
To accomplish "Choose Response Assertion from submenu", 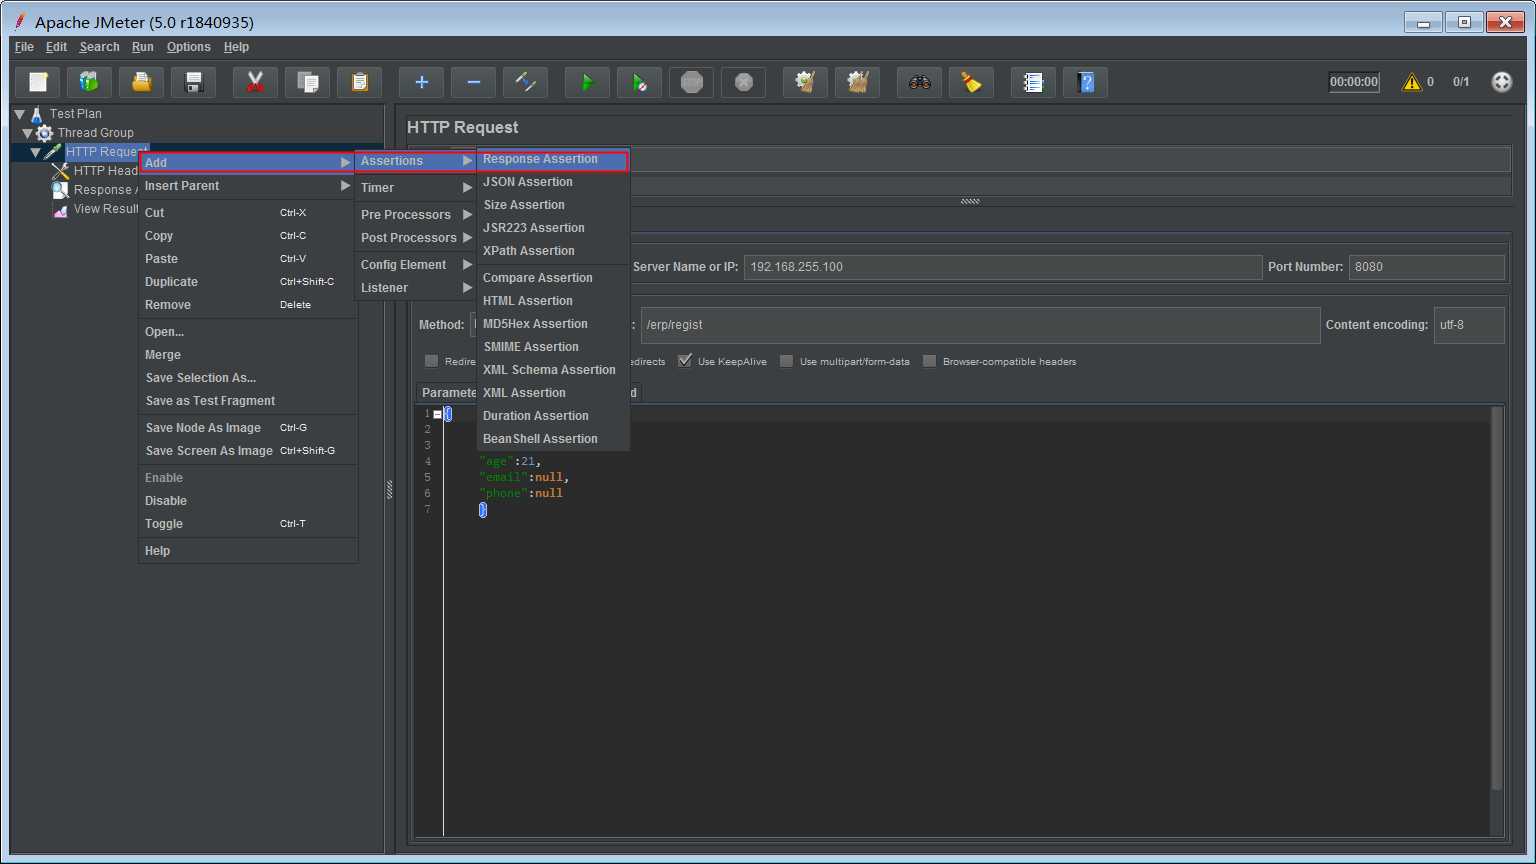I will (553, 160).
